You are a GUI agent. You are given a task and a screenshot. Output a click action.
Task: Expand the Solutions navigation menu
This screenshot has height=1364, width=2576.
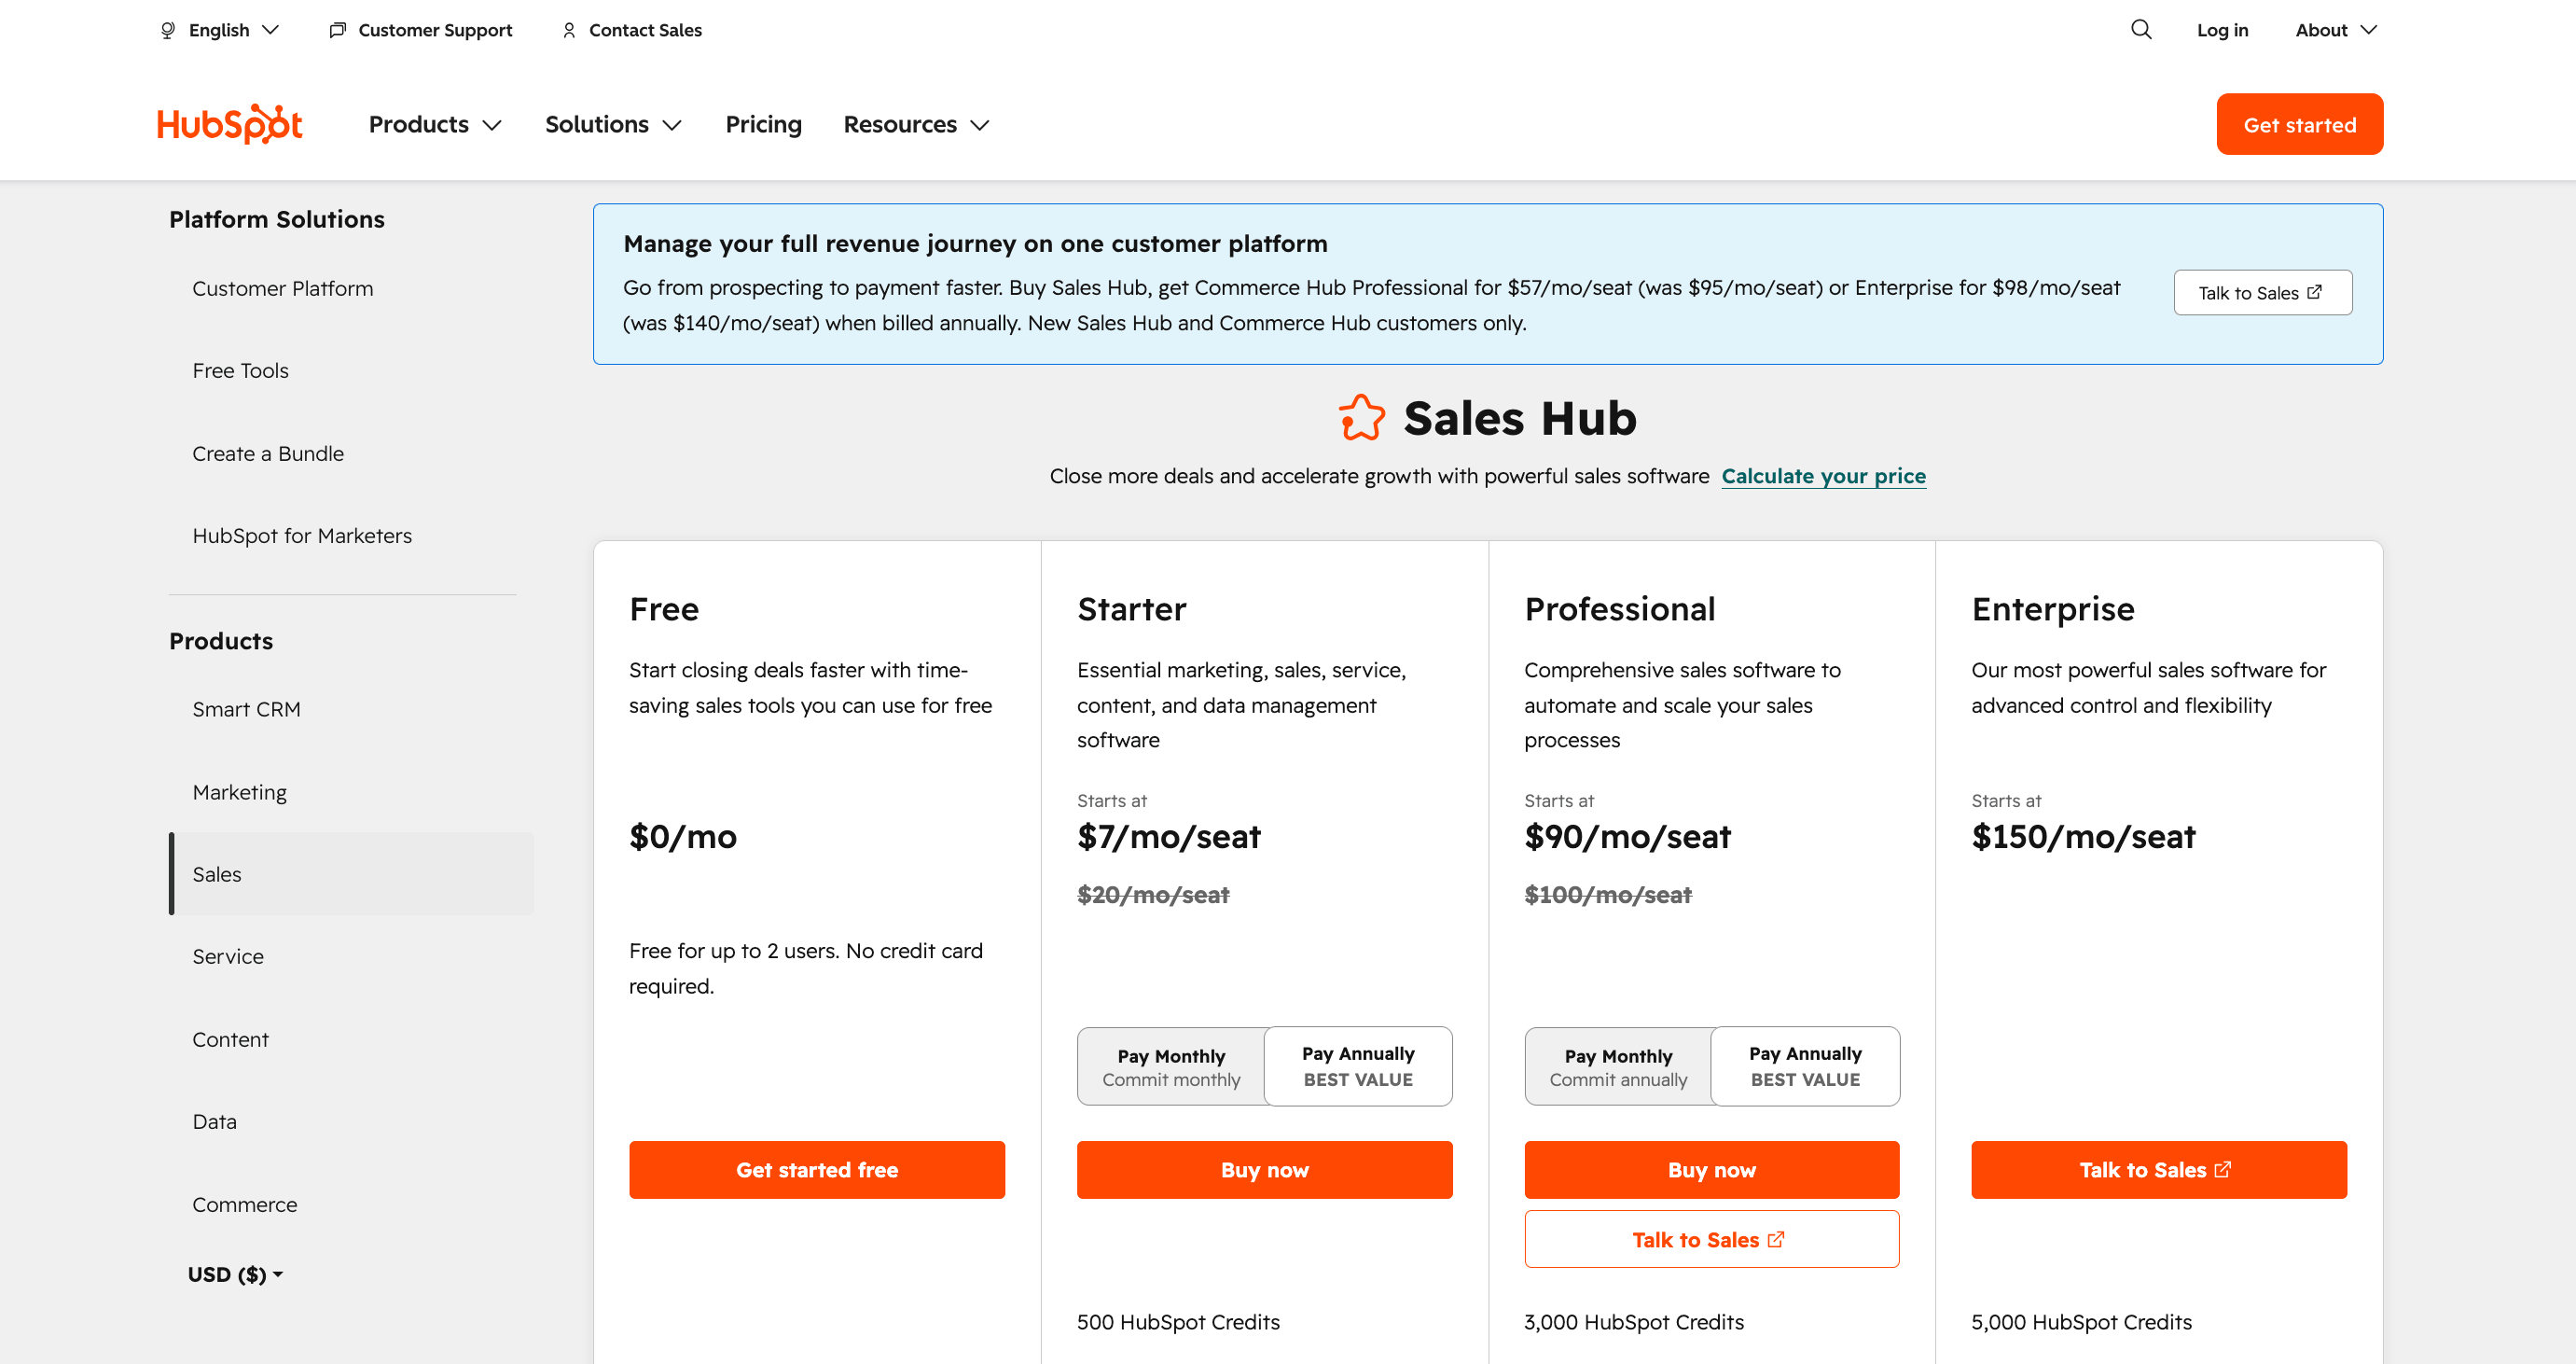pyautogui.click(x=613, y=124)
